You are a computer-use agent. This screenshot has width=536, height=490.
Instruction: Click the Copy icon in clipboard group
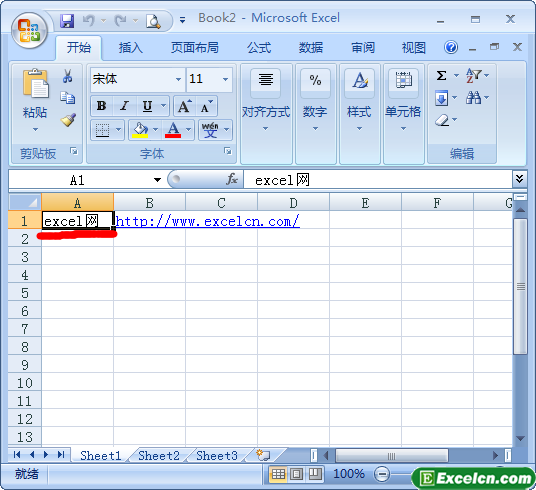(x=68, y=98)
